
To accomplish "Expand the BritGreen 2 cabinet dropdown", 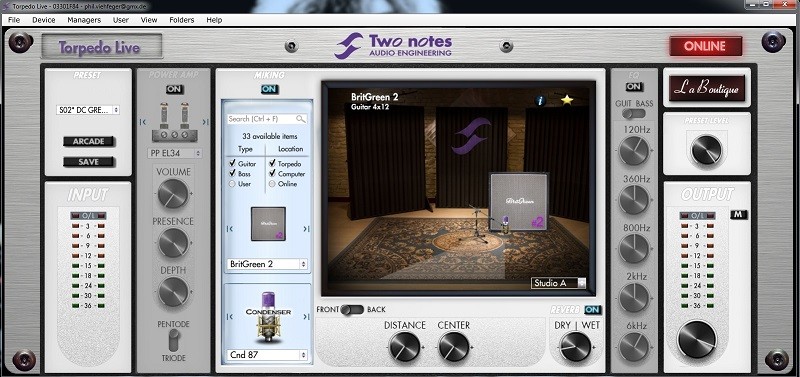I will pos(267,264).
